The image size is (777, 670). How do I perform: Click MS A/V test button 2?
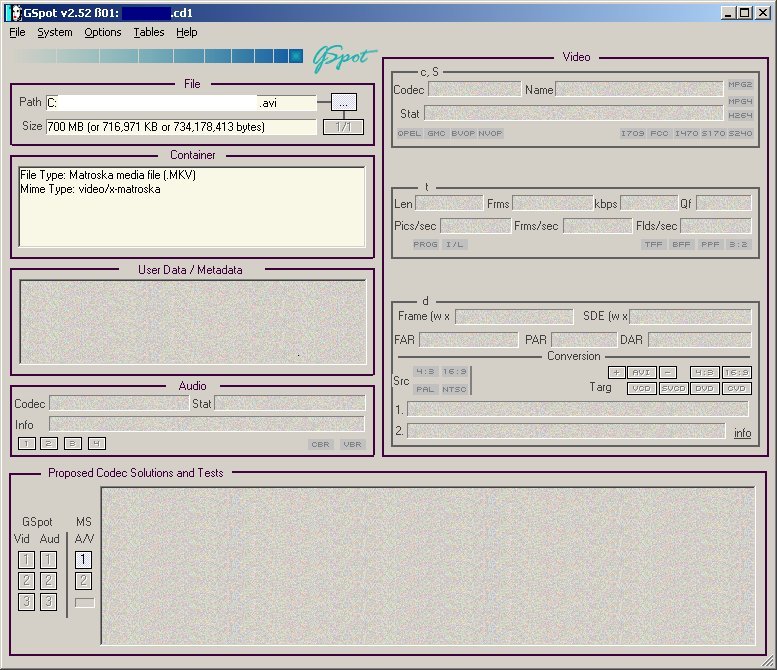tap(83, 581)
